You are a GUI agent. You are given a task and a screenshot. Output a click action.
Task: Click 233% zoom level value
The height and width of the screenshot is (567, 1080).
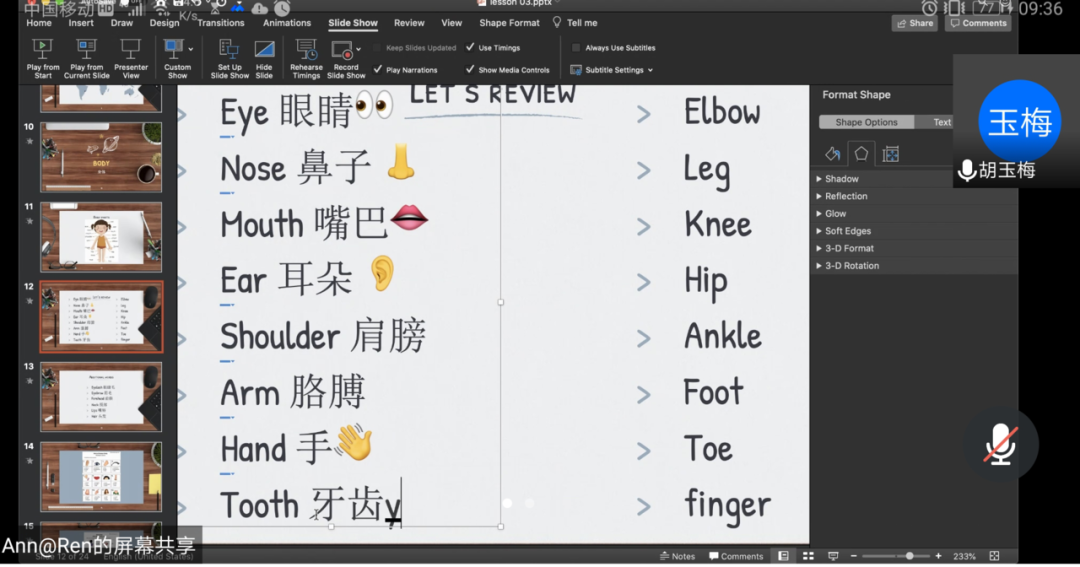[964, 556]
